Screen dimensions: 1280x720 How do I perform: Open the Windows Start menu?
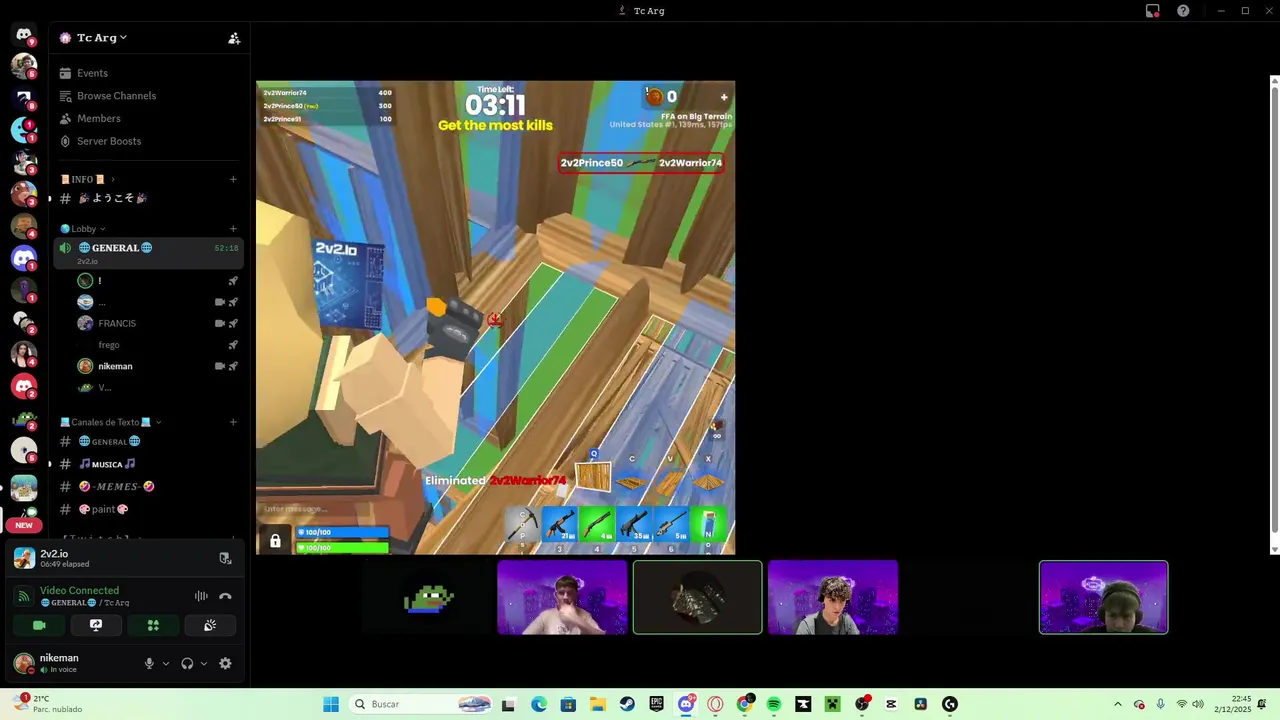click(x=331, y=704)
